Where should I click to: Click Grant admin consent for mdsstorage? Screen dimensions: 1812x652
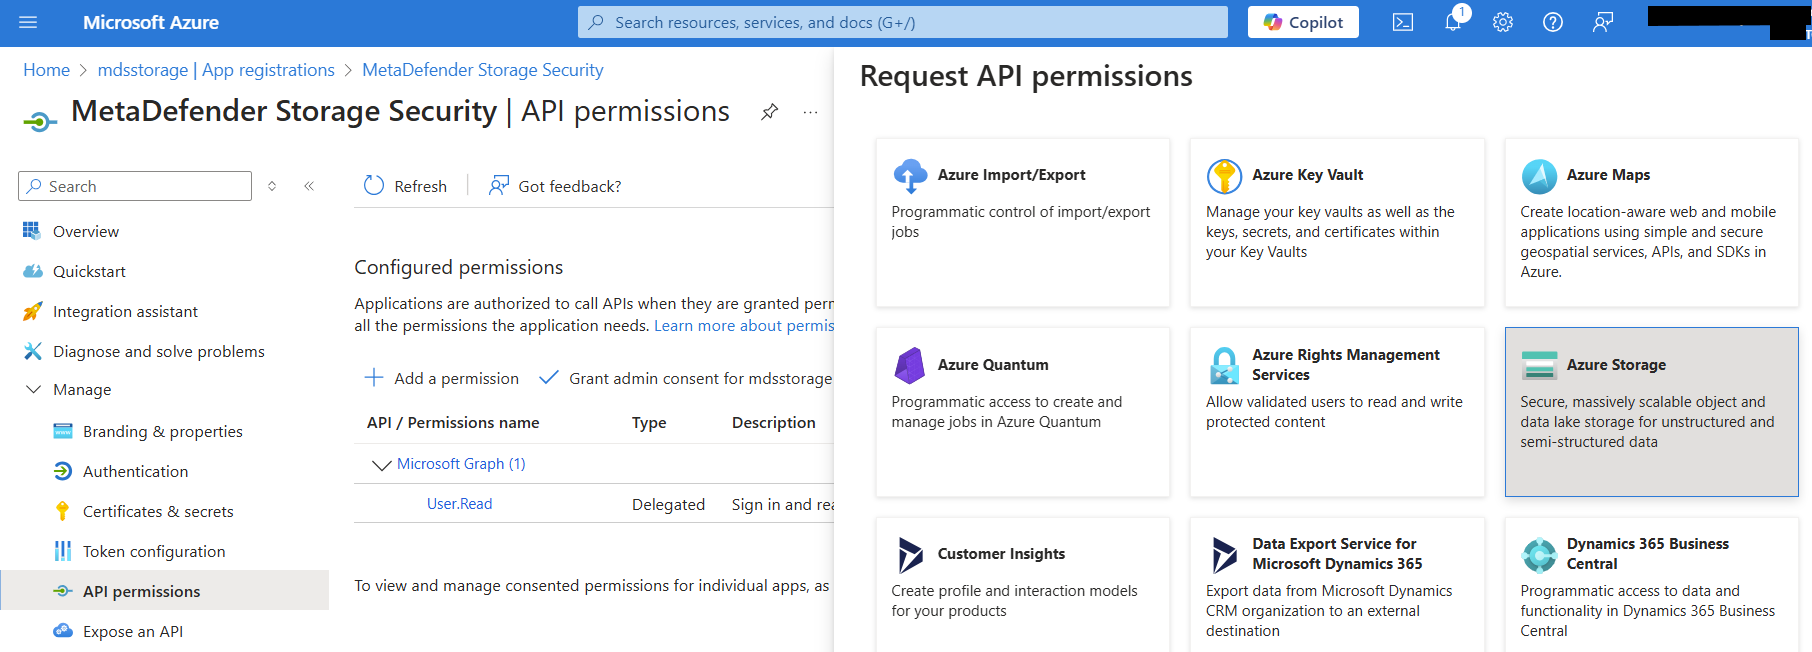tap(686, 378)
